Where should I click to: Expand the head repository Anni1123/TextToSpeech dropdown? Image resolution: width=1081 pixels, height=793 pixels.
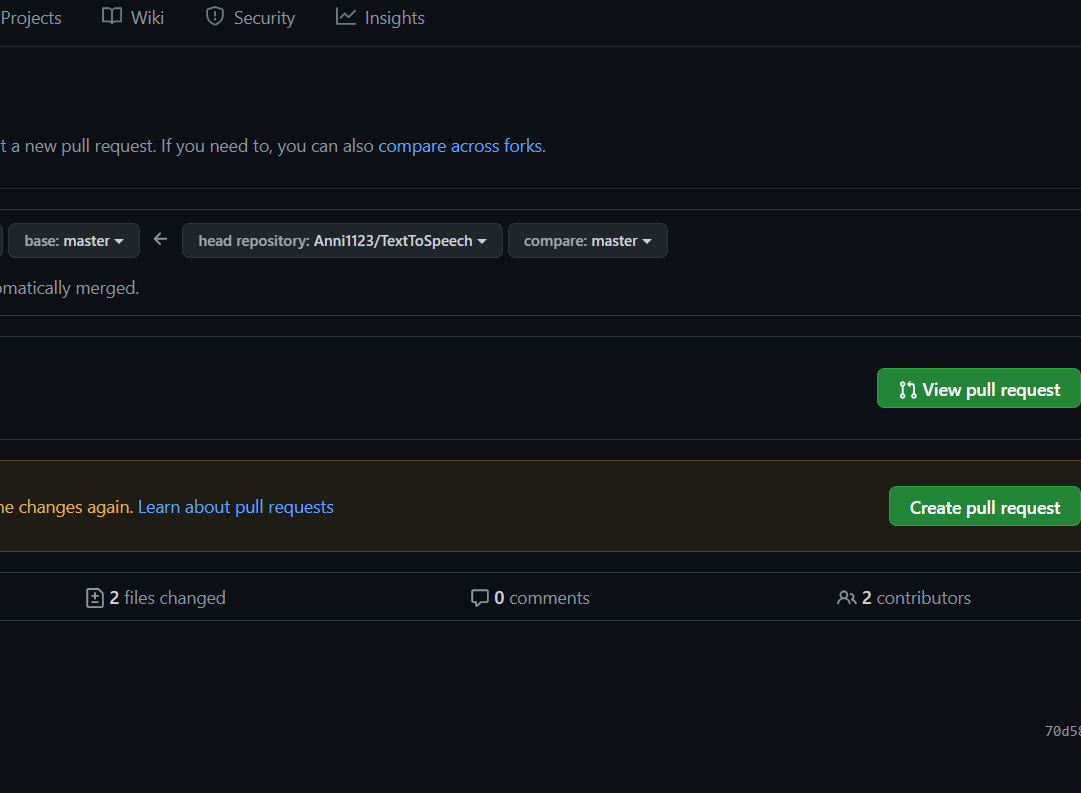342,241
